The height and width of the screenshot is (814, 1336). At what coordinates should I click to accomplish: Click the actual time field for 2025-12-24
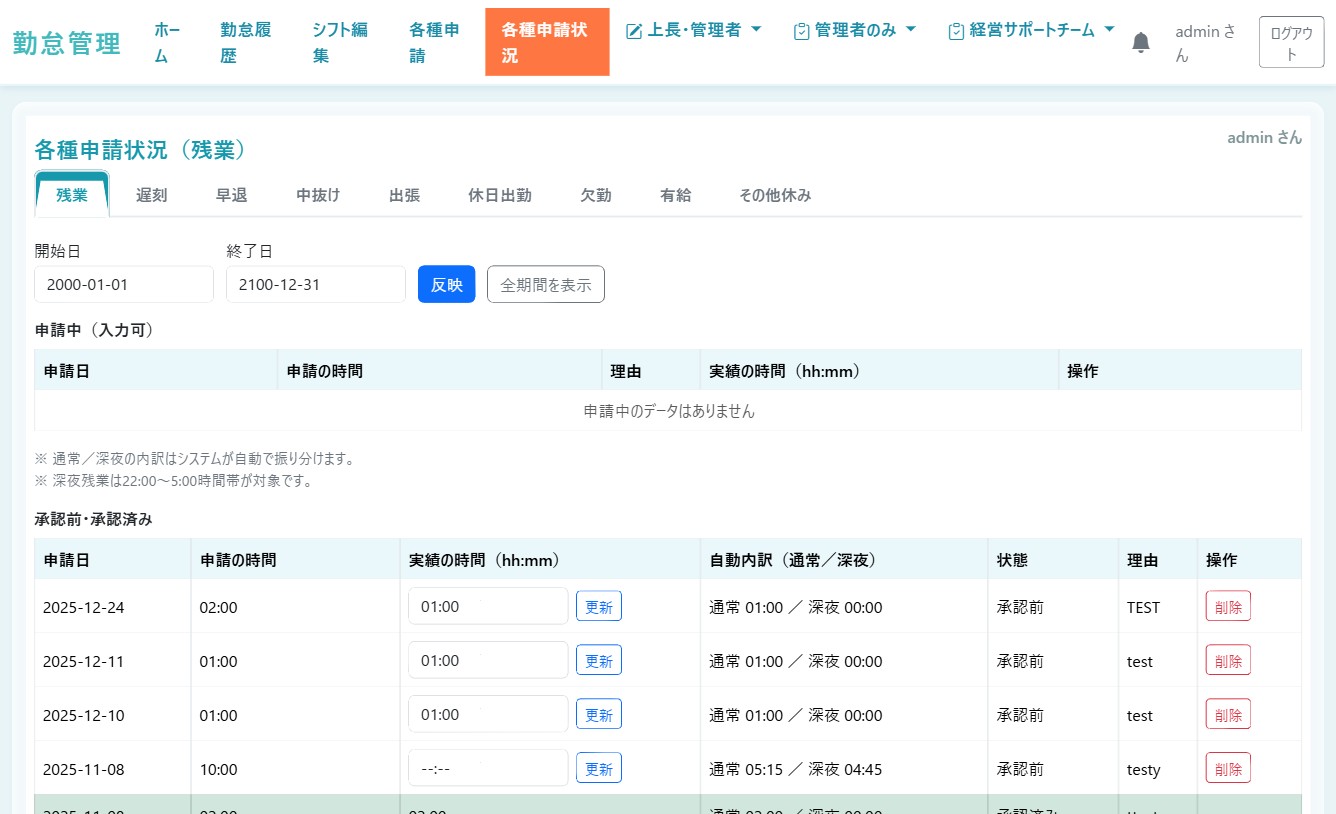pos(488,606)
